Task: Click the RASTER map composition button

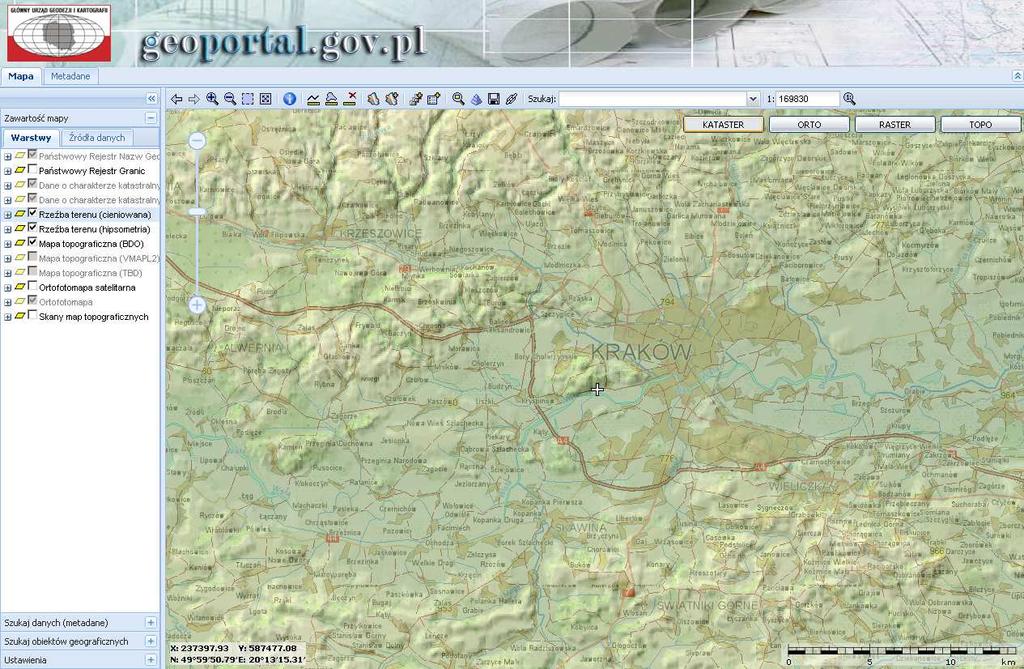Action: click(895, 124)
